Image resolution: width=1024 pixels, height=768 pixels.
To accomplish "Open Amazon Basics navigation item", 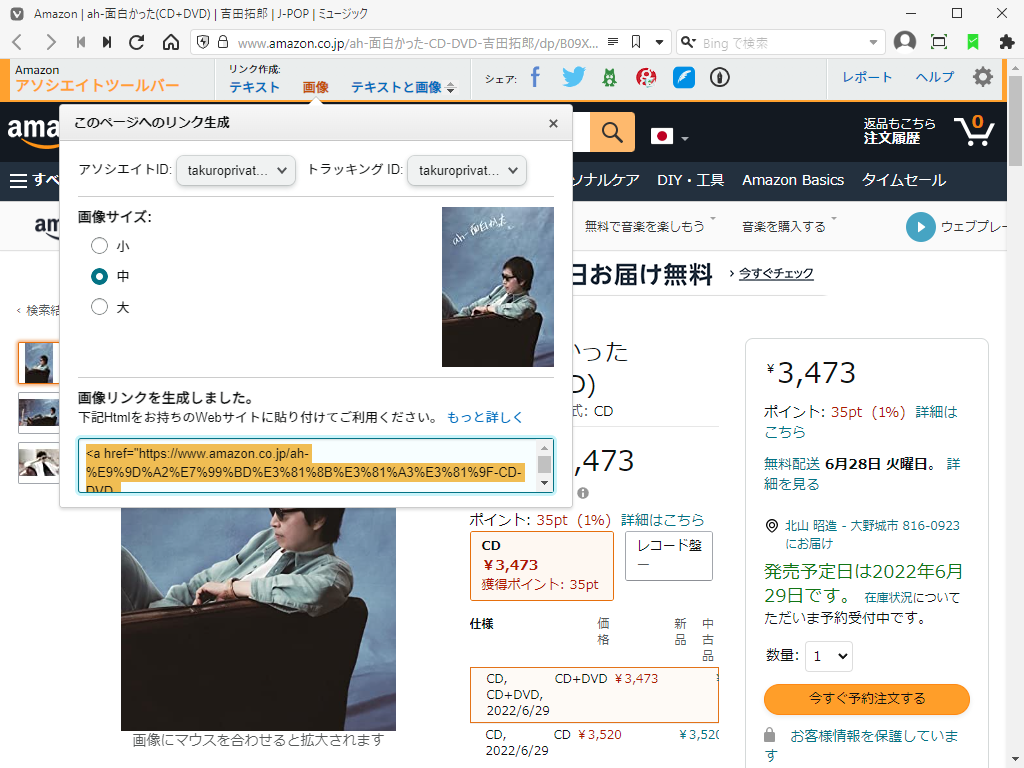I will tap(793, 180).
